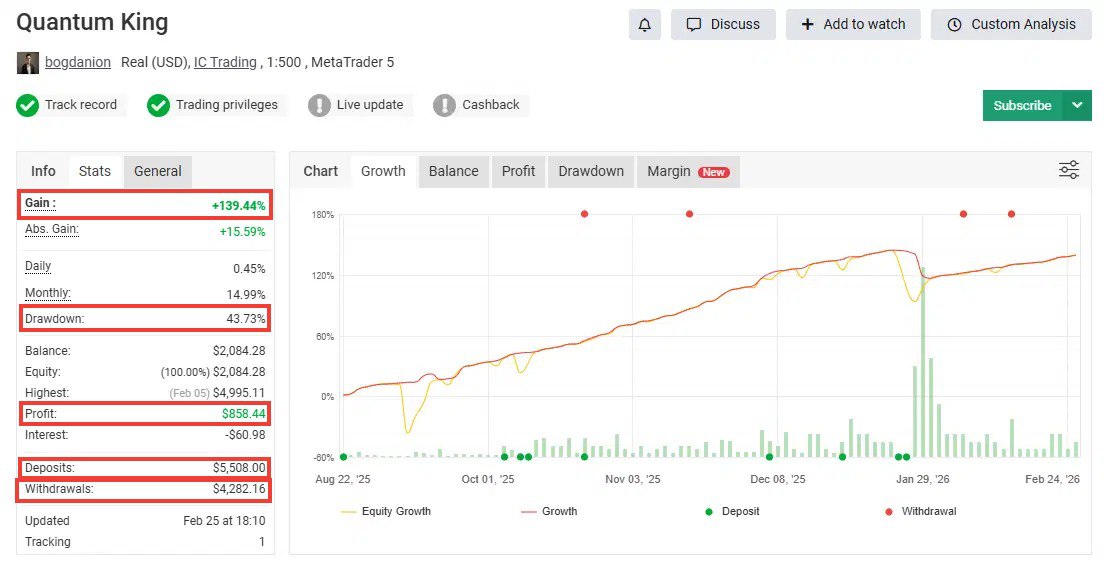Viewport: 1106px width, 570px height.
Task: Switch to the General tab
Action: pos(158,171)
